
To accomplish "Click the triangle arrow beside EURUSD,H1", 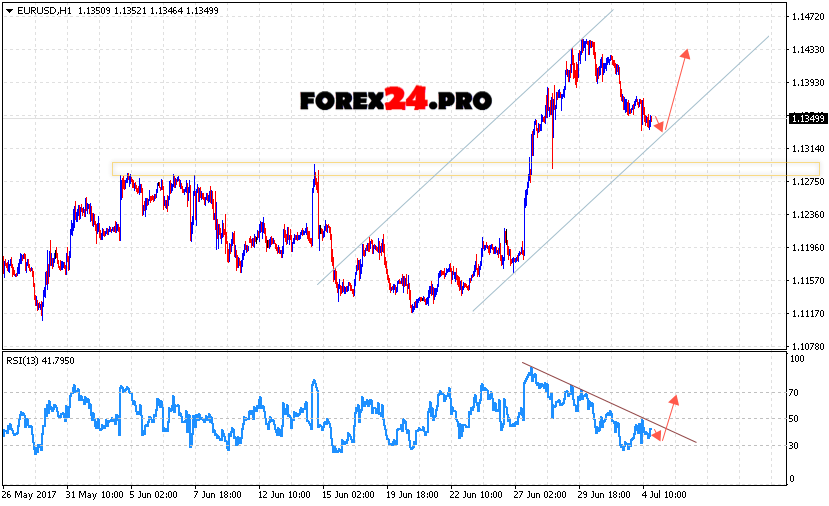I will tap(7, 10).
